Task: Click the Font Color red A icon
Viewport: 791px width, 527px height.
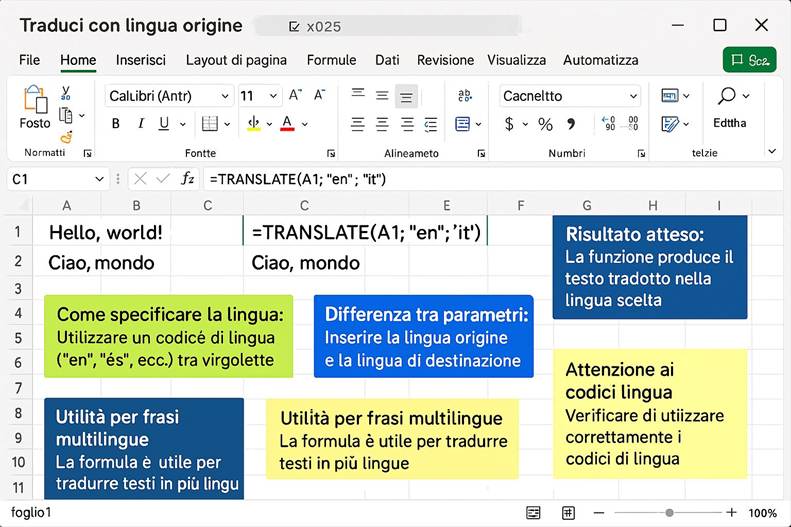Action: pyautogui.click(x=287, y=124)
